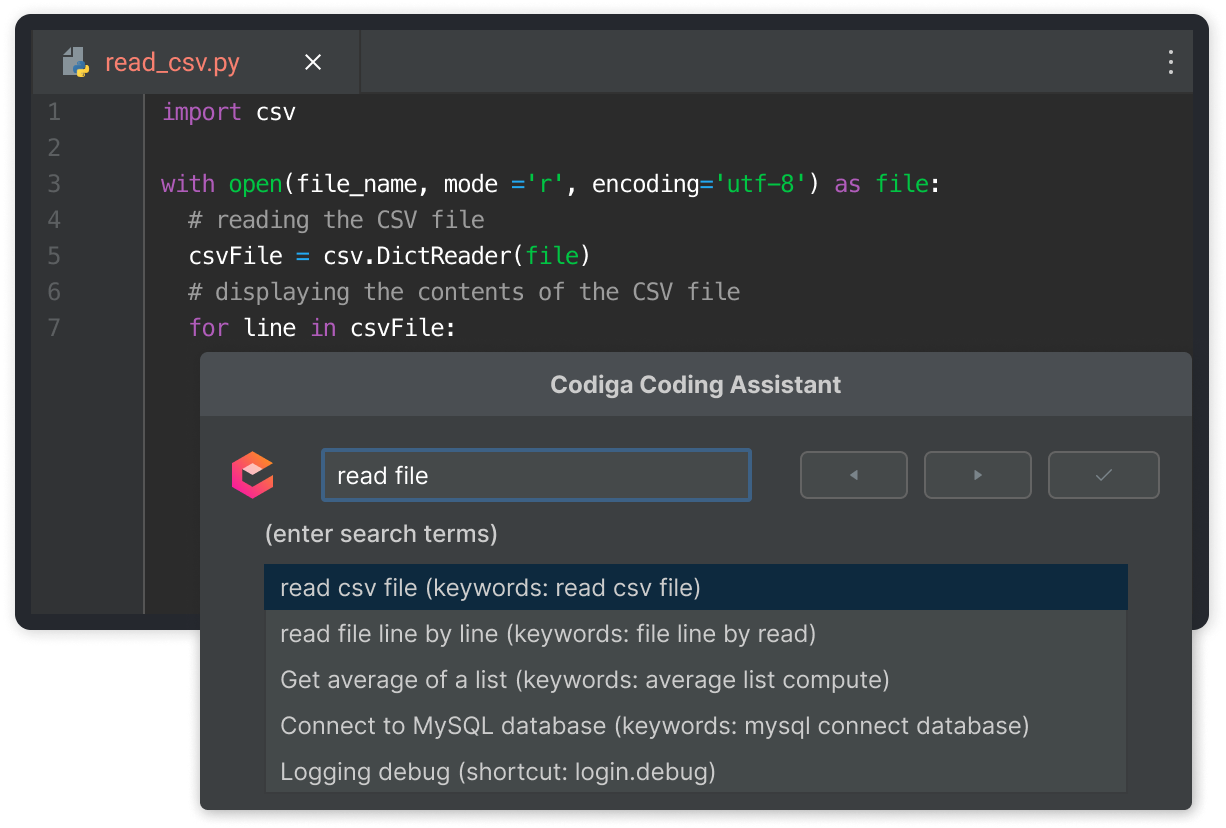Click the '# reading the CSV file' comment
This screenshot has width=1226, height=828.
click(337, 220)
